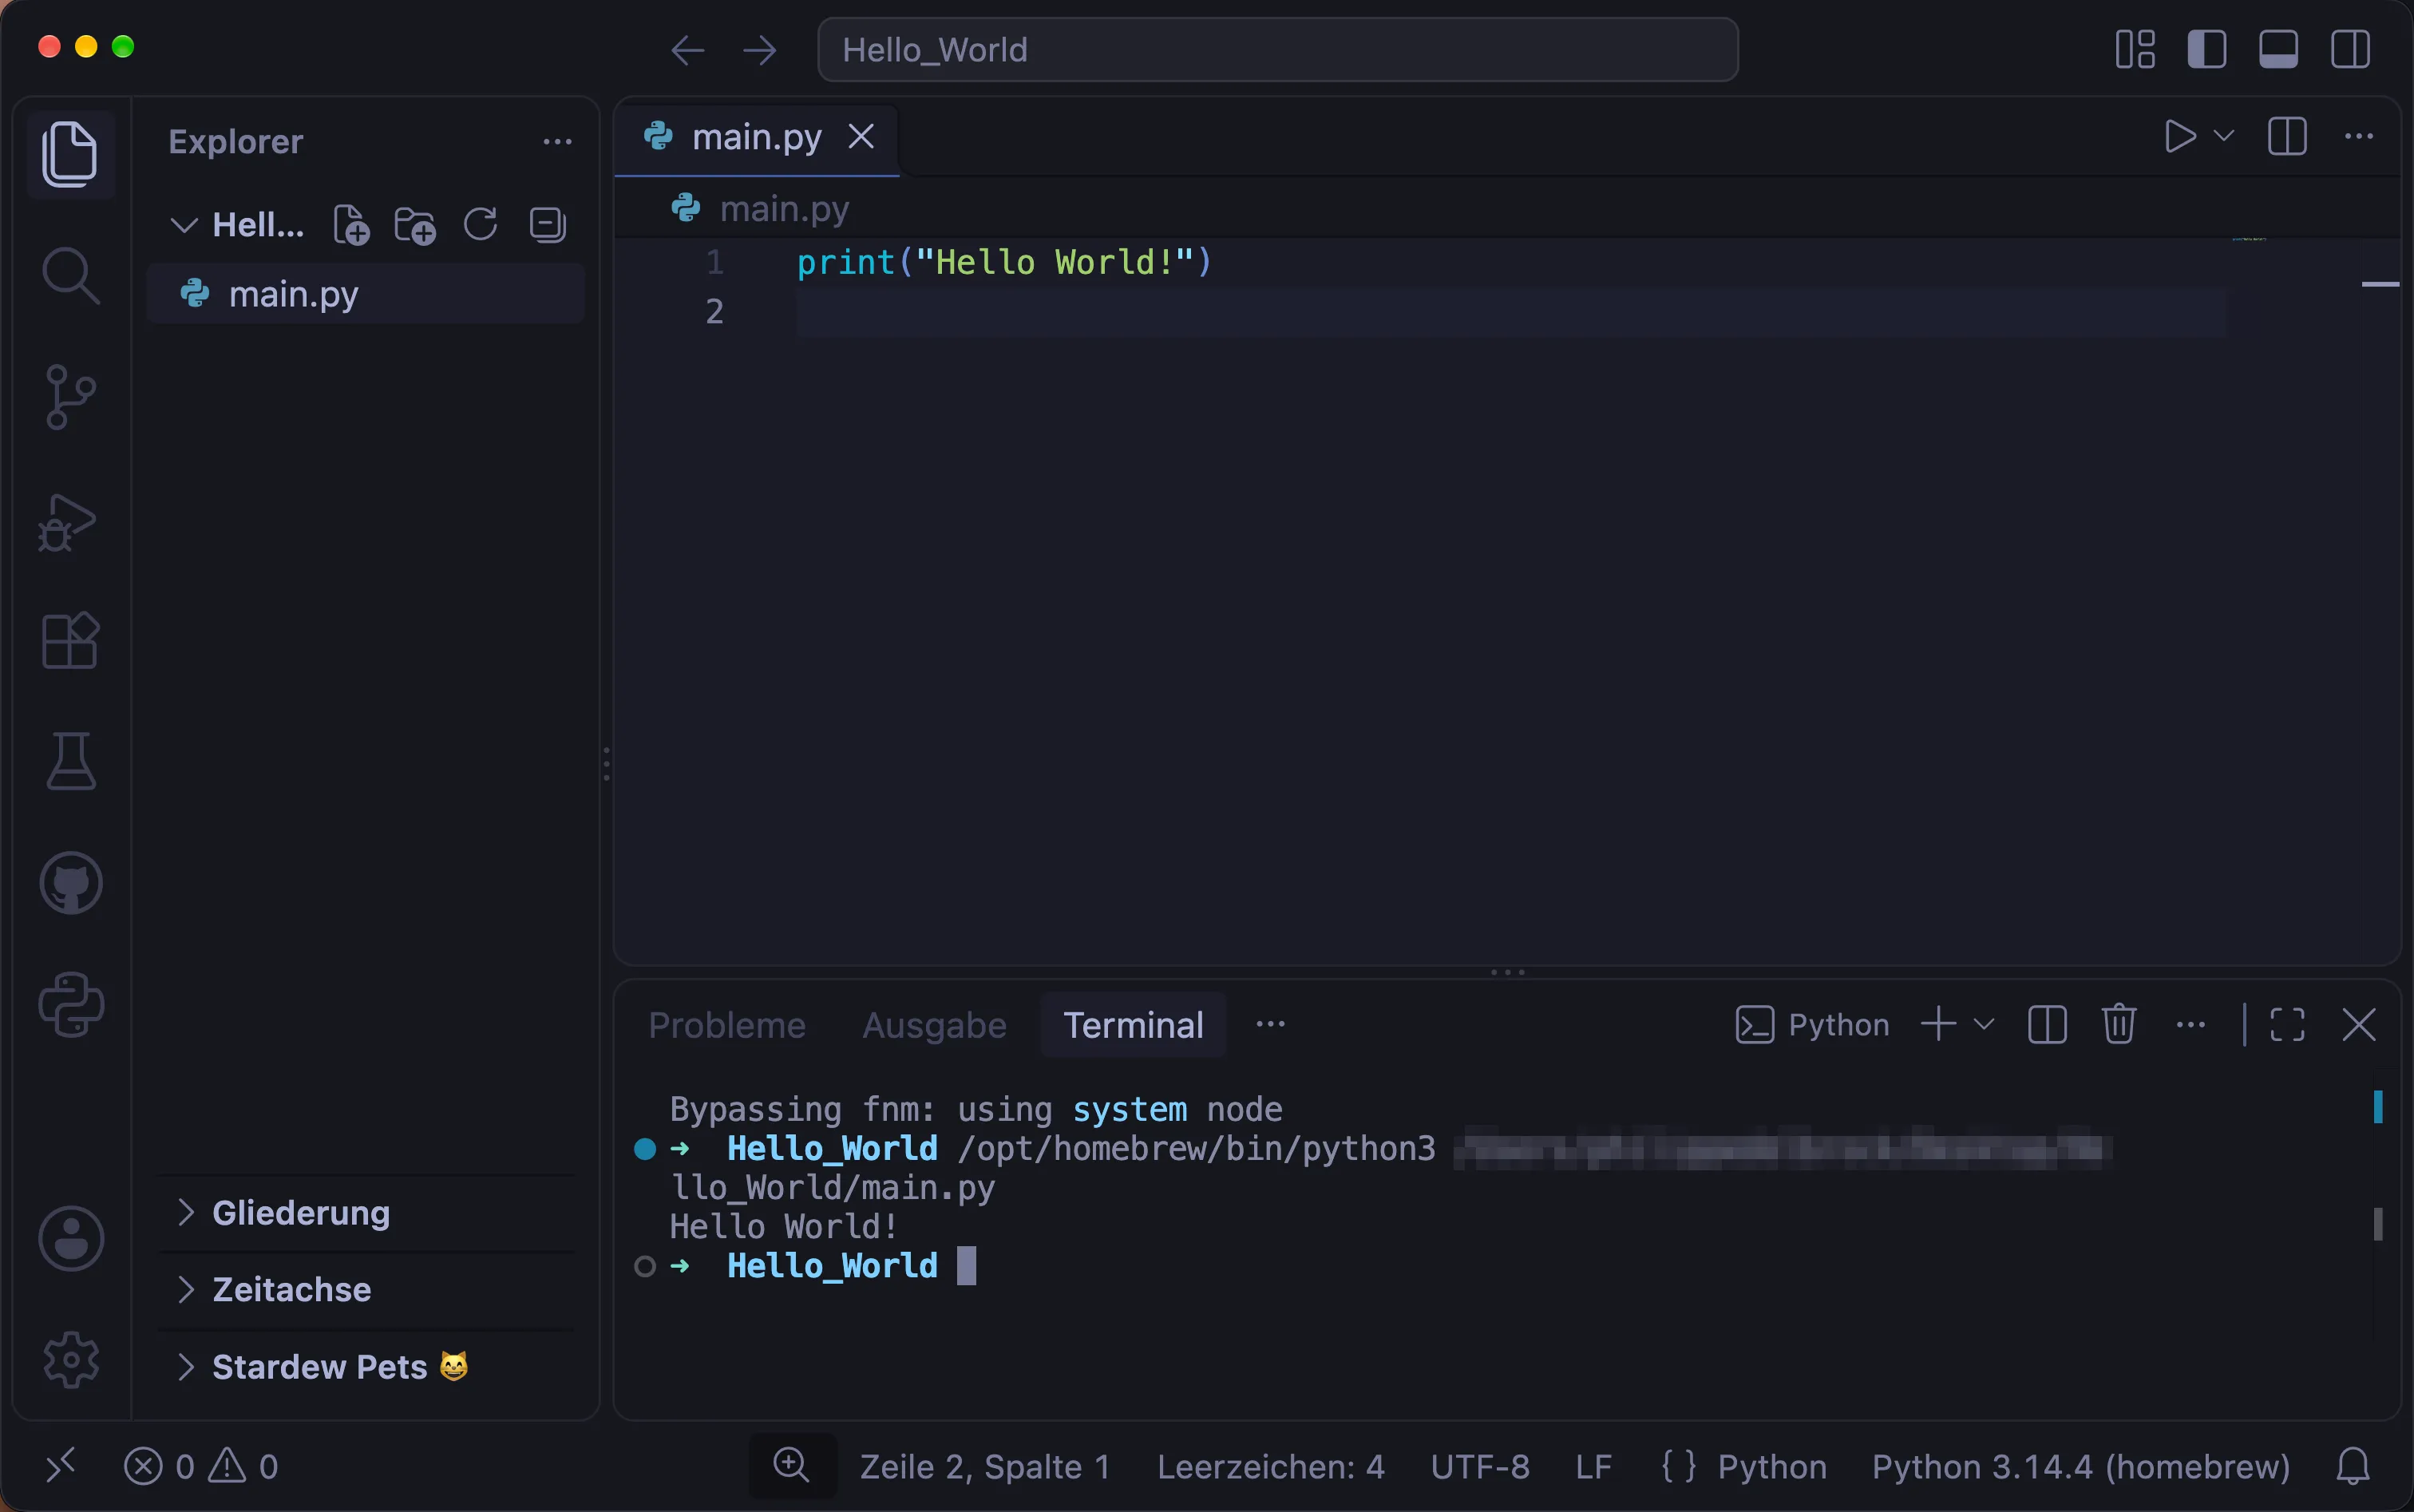Change the UTF-8 file encoding
This screenshot has height=1512, width=2414.
coord(1480,1467)
